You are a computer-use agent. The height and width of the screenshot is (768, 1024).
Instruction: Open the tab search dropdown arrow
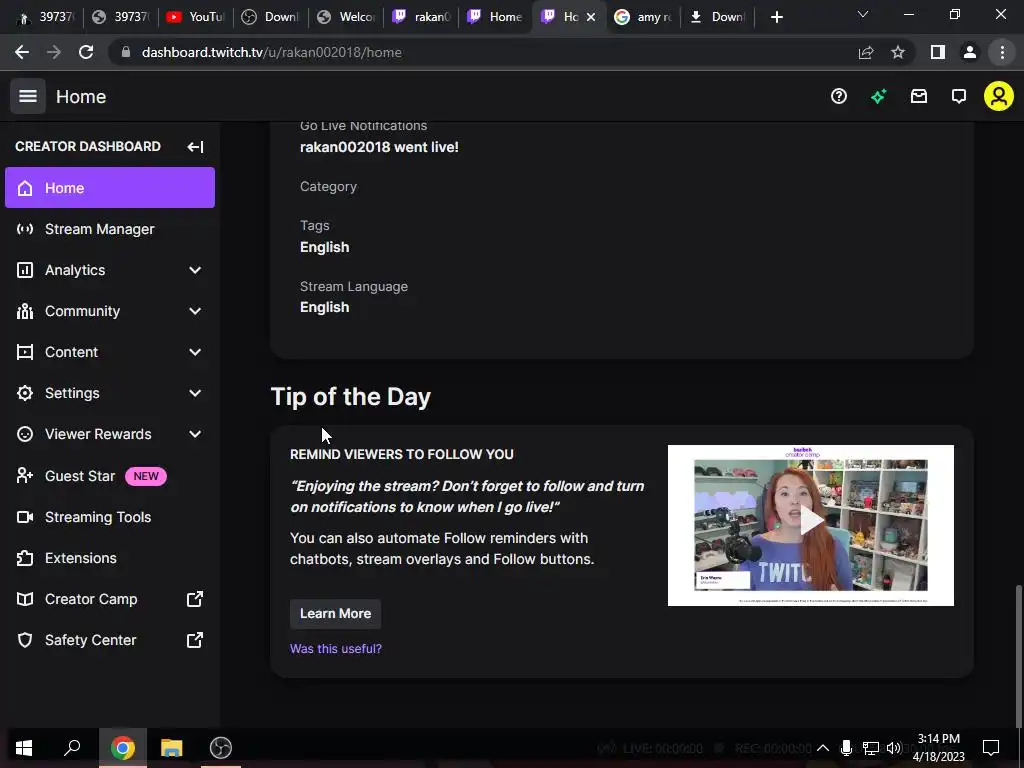pyautogui.click(x=862, y=14)
